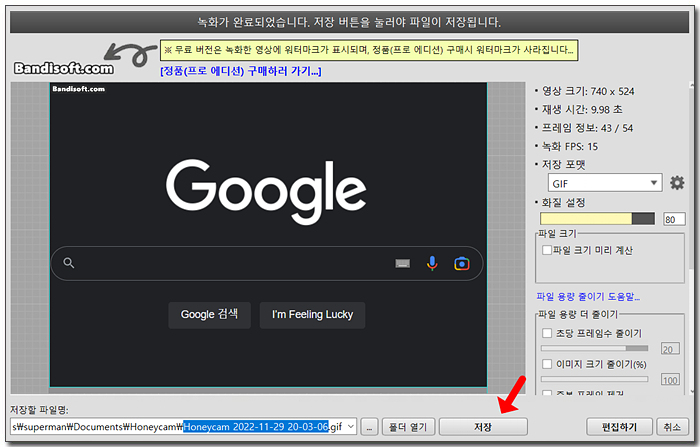Image resolution: width=700 pixels, height=447 pixels.
Task: Open the GIF save format dropdown
Action: 604,183
